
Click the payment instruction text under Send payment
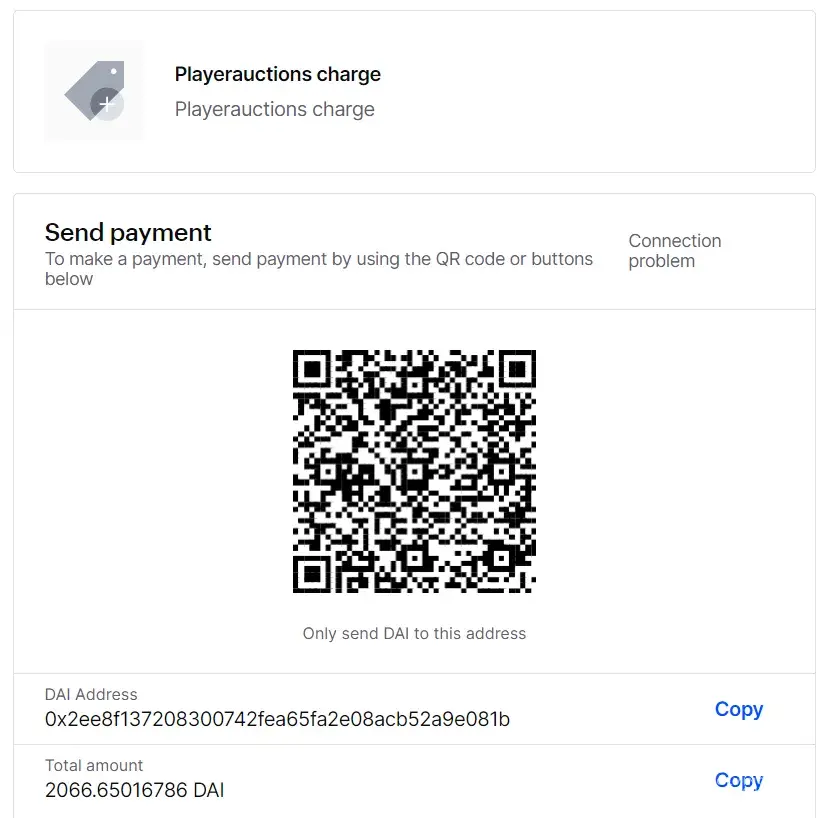[318, 269]
